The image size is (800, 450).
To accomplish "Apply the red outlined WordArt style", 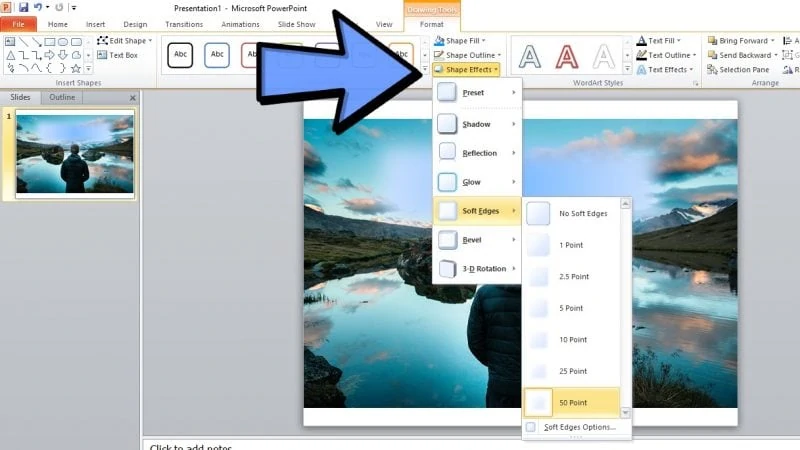I will point(566,56).
